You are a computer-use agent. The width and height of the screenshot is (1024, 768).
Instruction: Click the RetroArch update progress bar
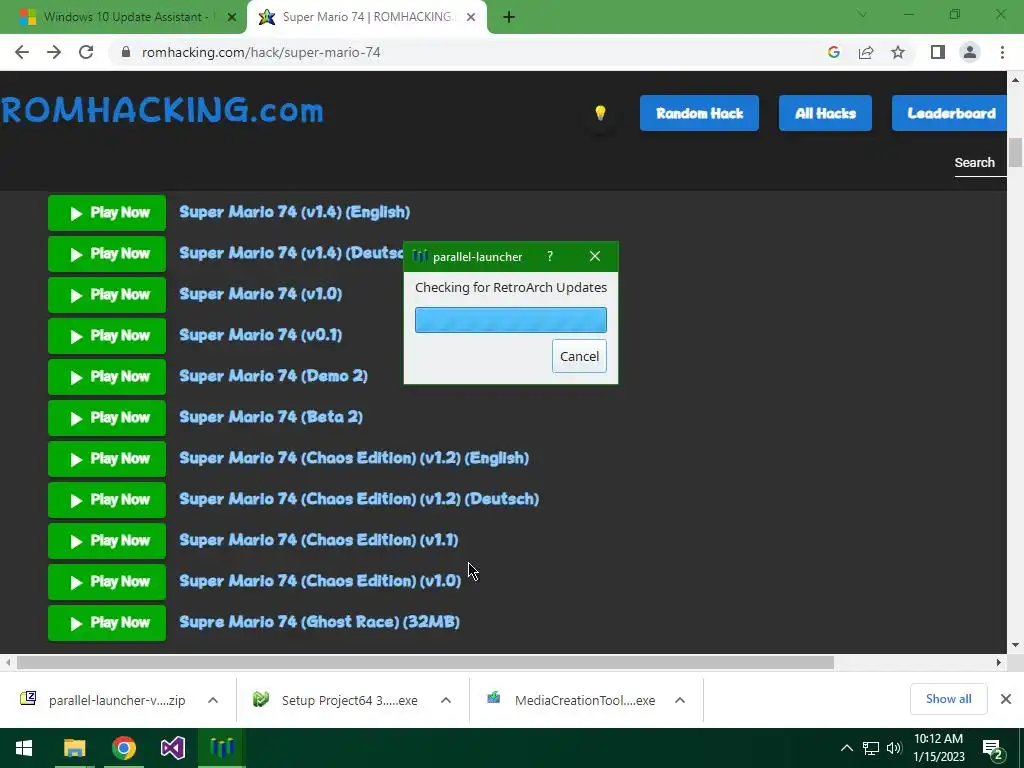point(511,320)
